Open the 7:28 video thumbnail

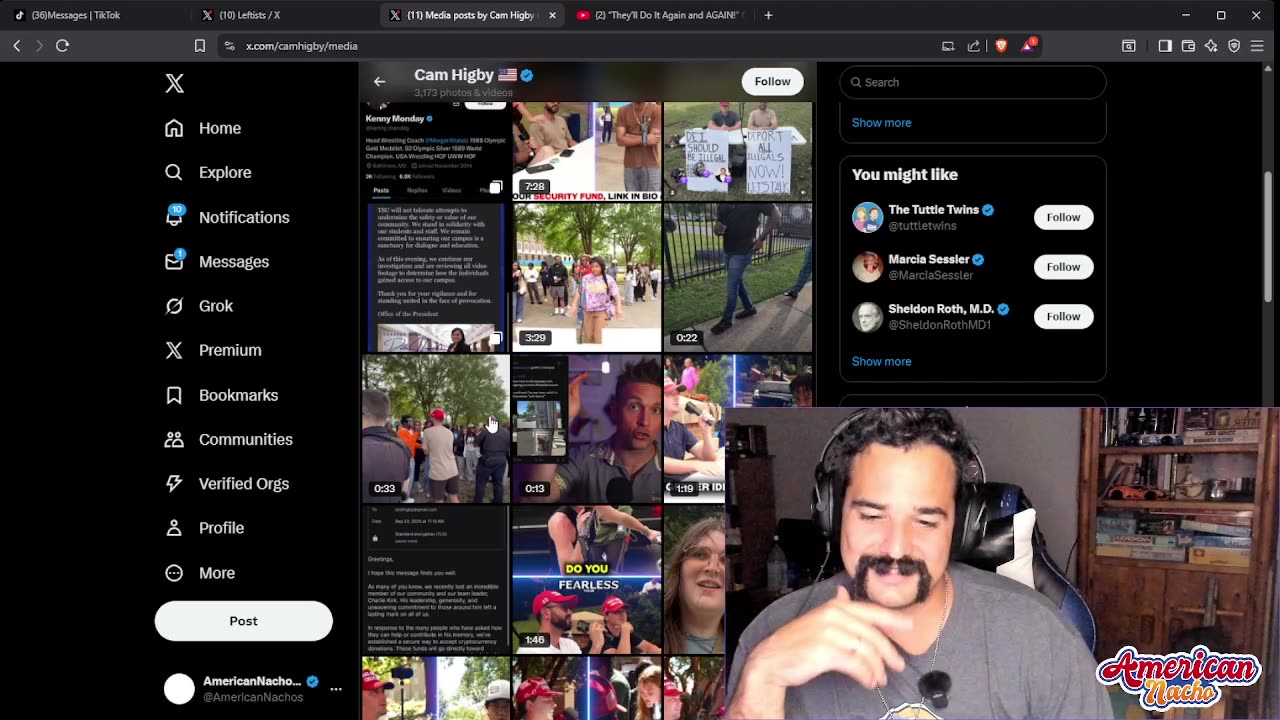(587, 150)
